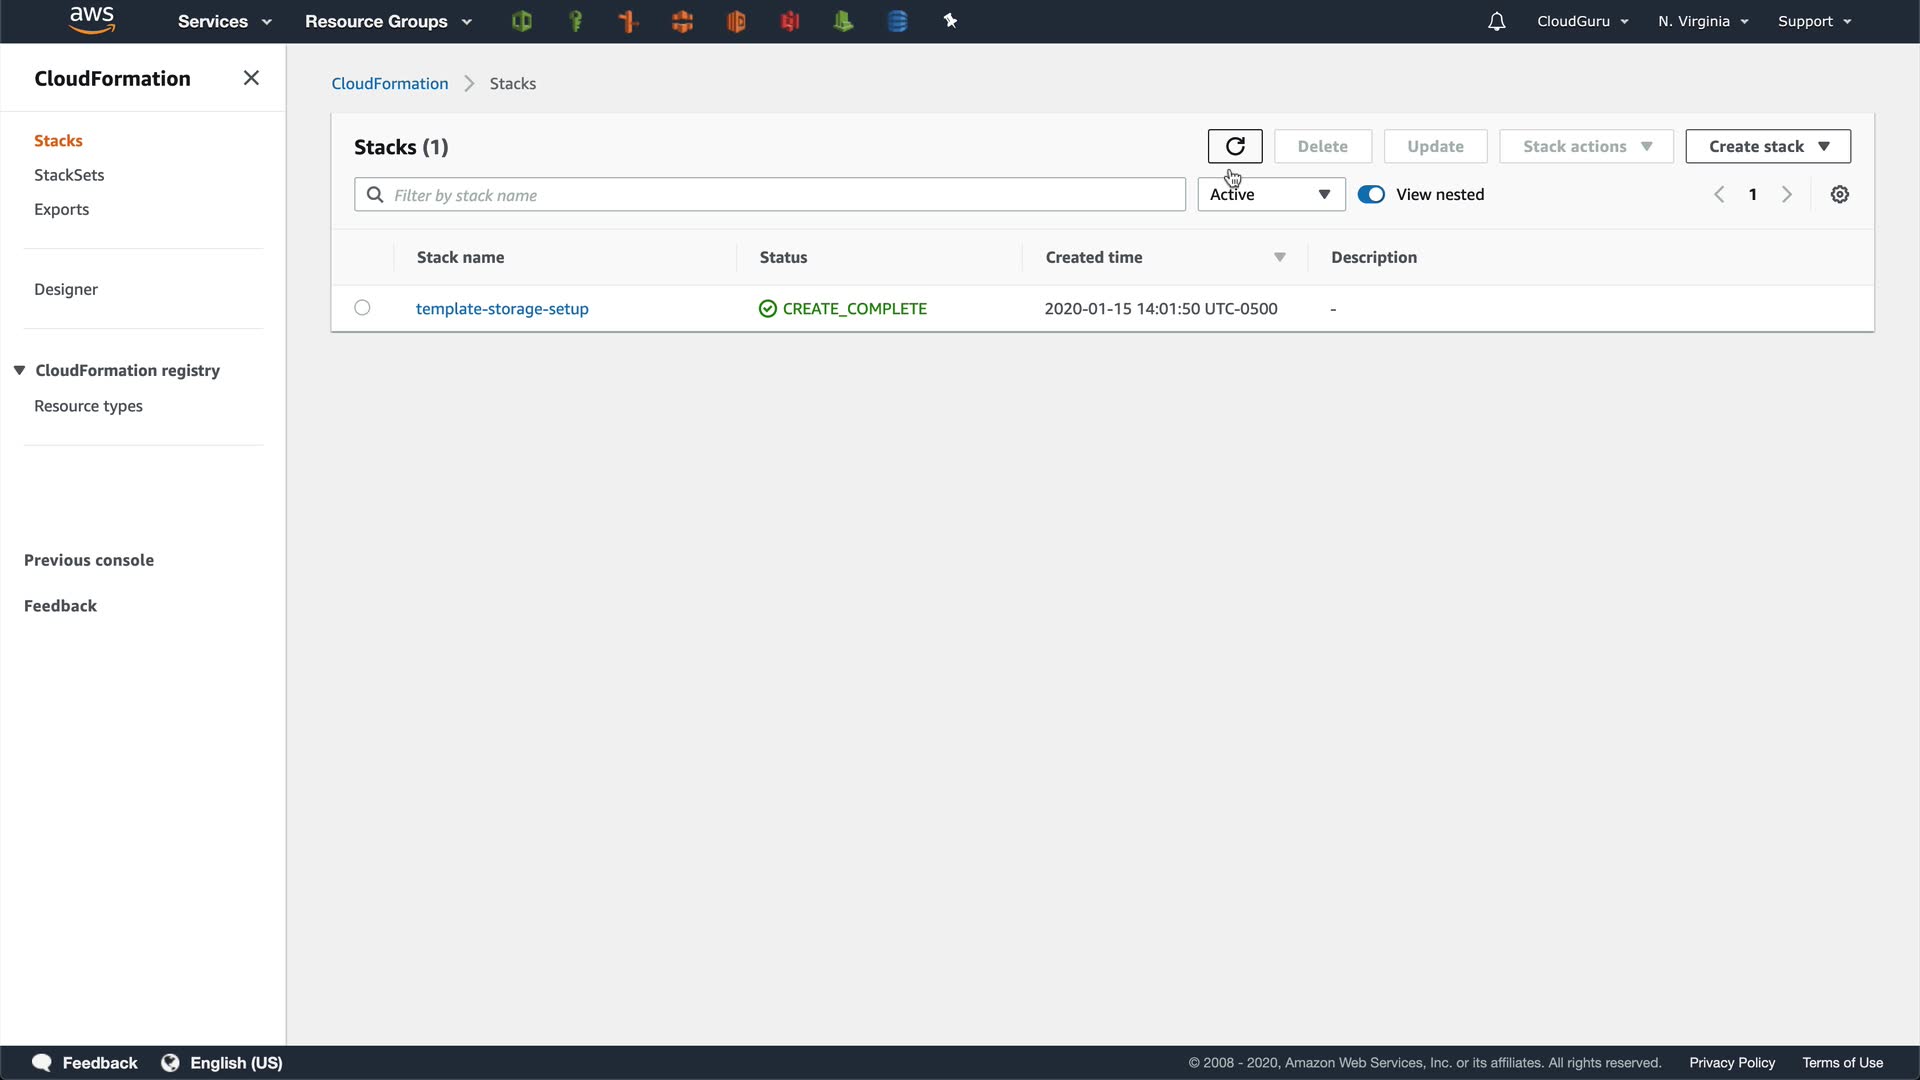Click the notifications bell icon
This screenshot has height=1080, width=1920.
coord(1496,21)
